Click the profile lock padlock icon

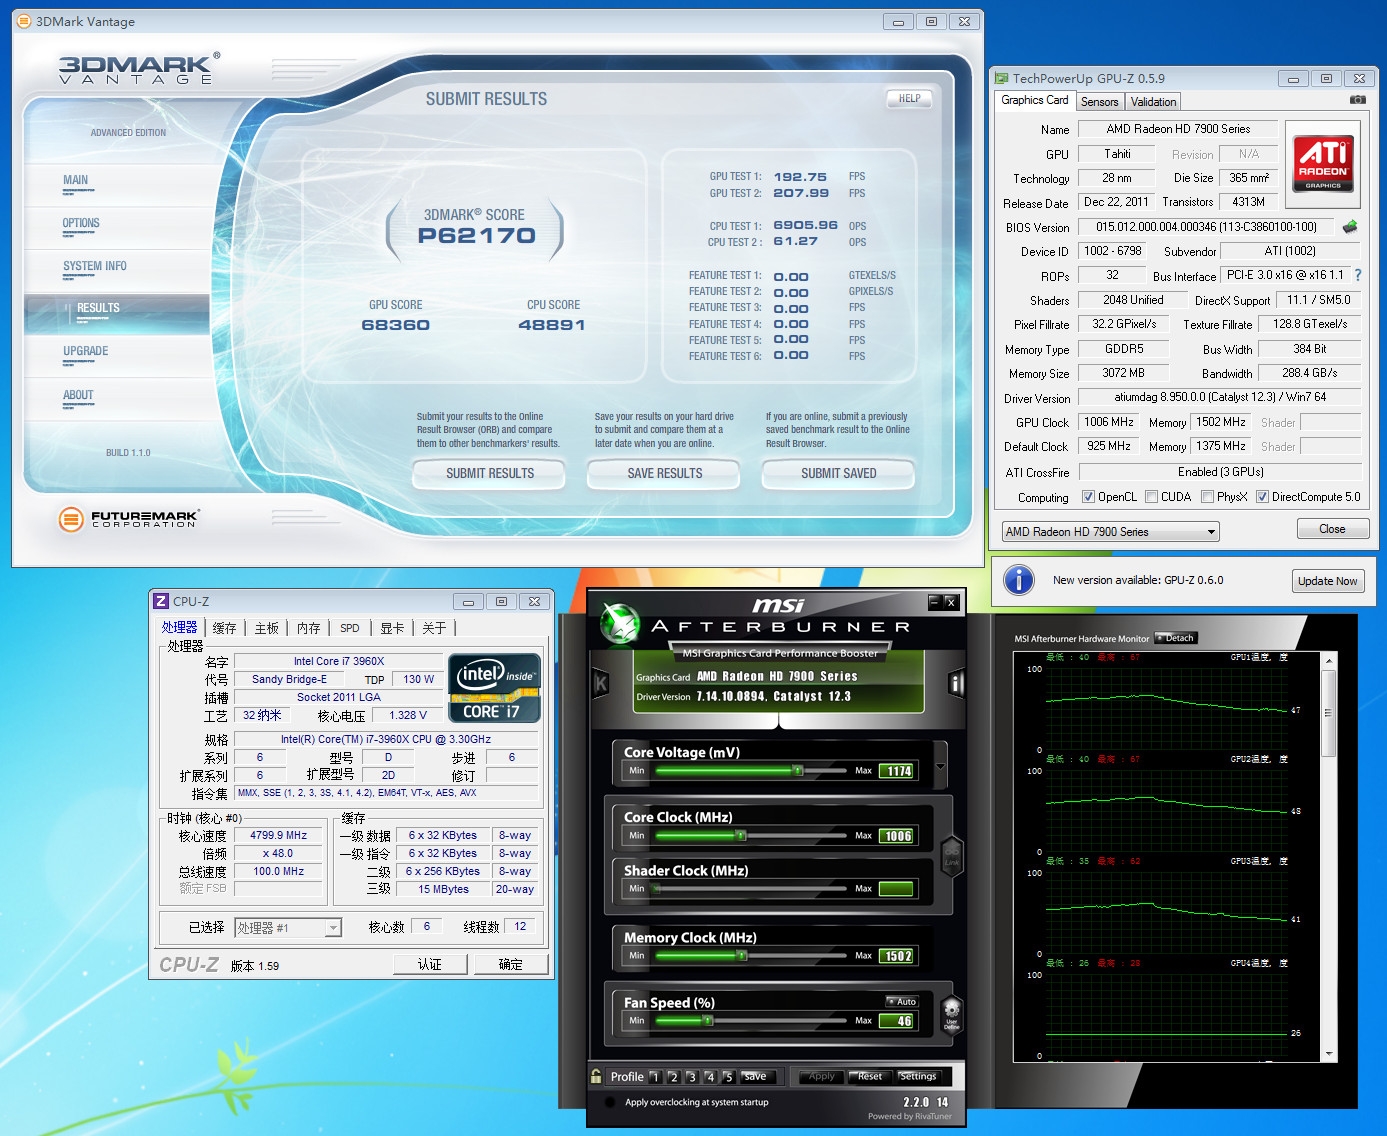pyautogui.click(x=597, y=1077)
